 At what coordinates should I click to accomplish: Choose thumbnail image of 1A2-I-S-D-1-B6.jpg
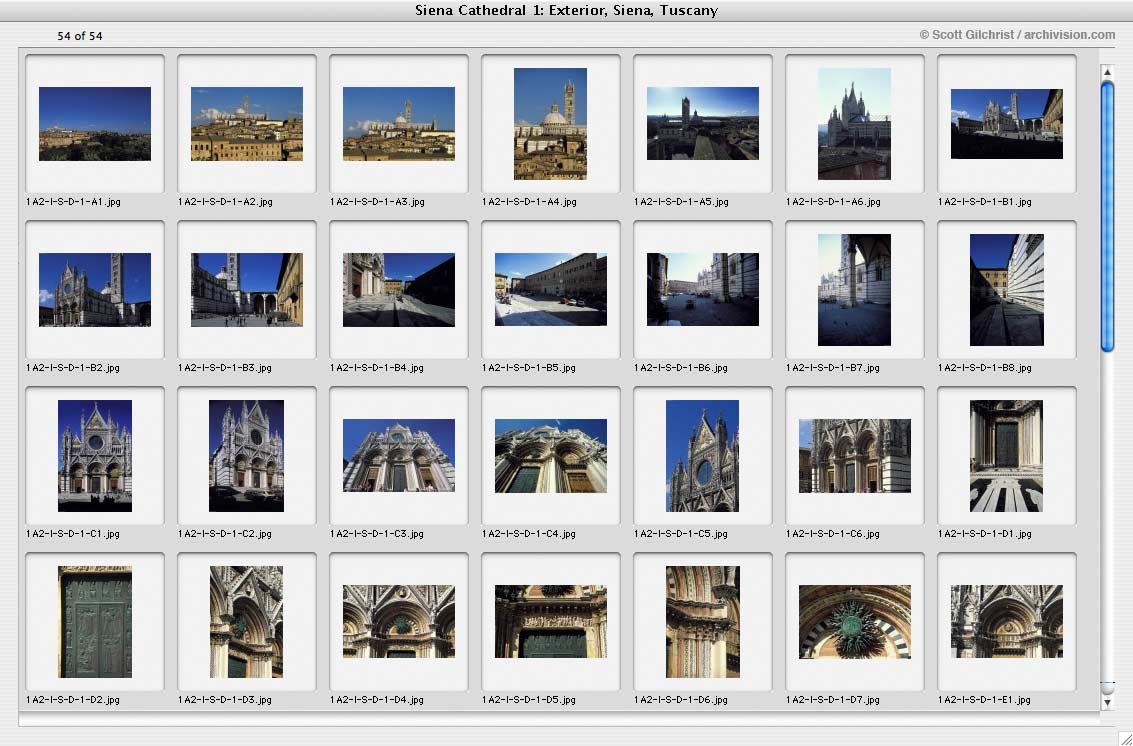(x=702, y=289)
